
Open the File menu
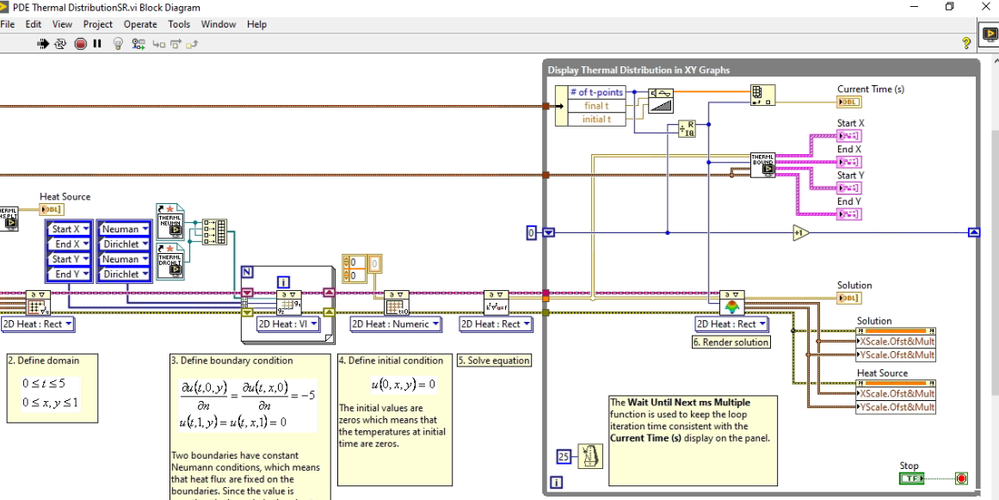coord(7,24)
